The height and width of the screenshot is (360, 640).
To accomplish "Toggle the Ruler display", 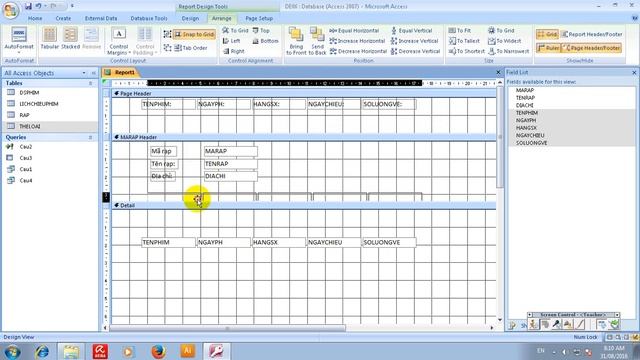I will [548, 48].
